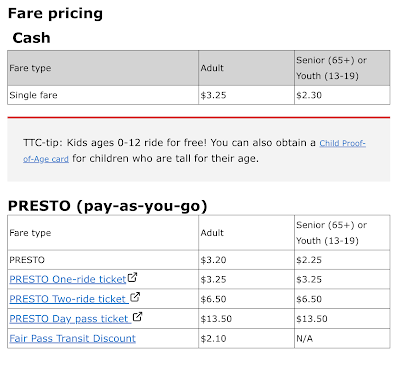Click external link icon beside Day pass ticket
The width and height of the screenshot is (408, 369).
click(x=137, y=316)
